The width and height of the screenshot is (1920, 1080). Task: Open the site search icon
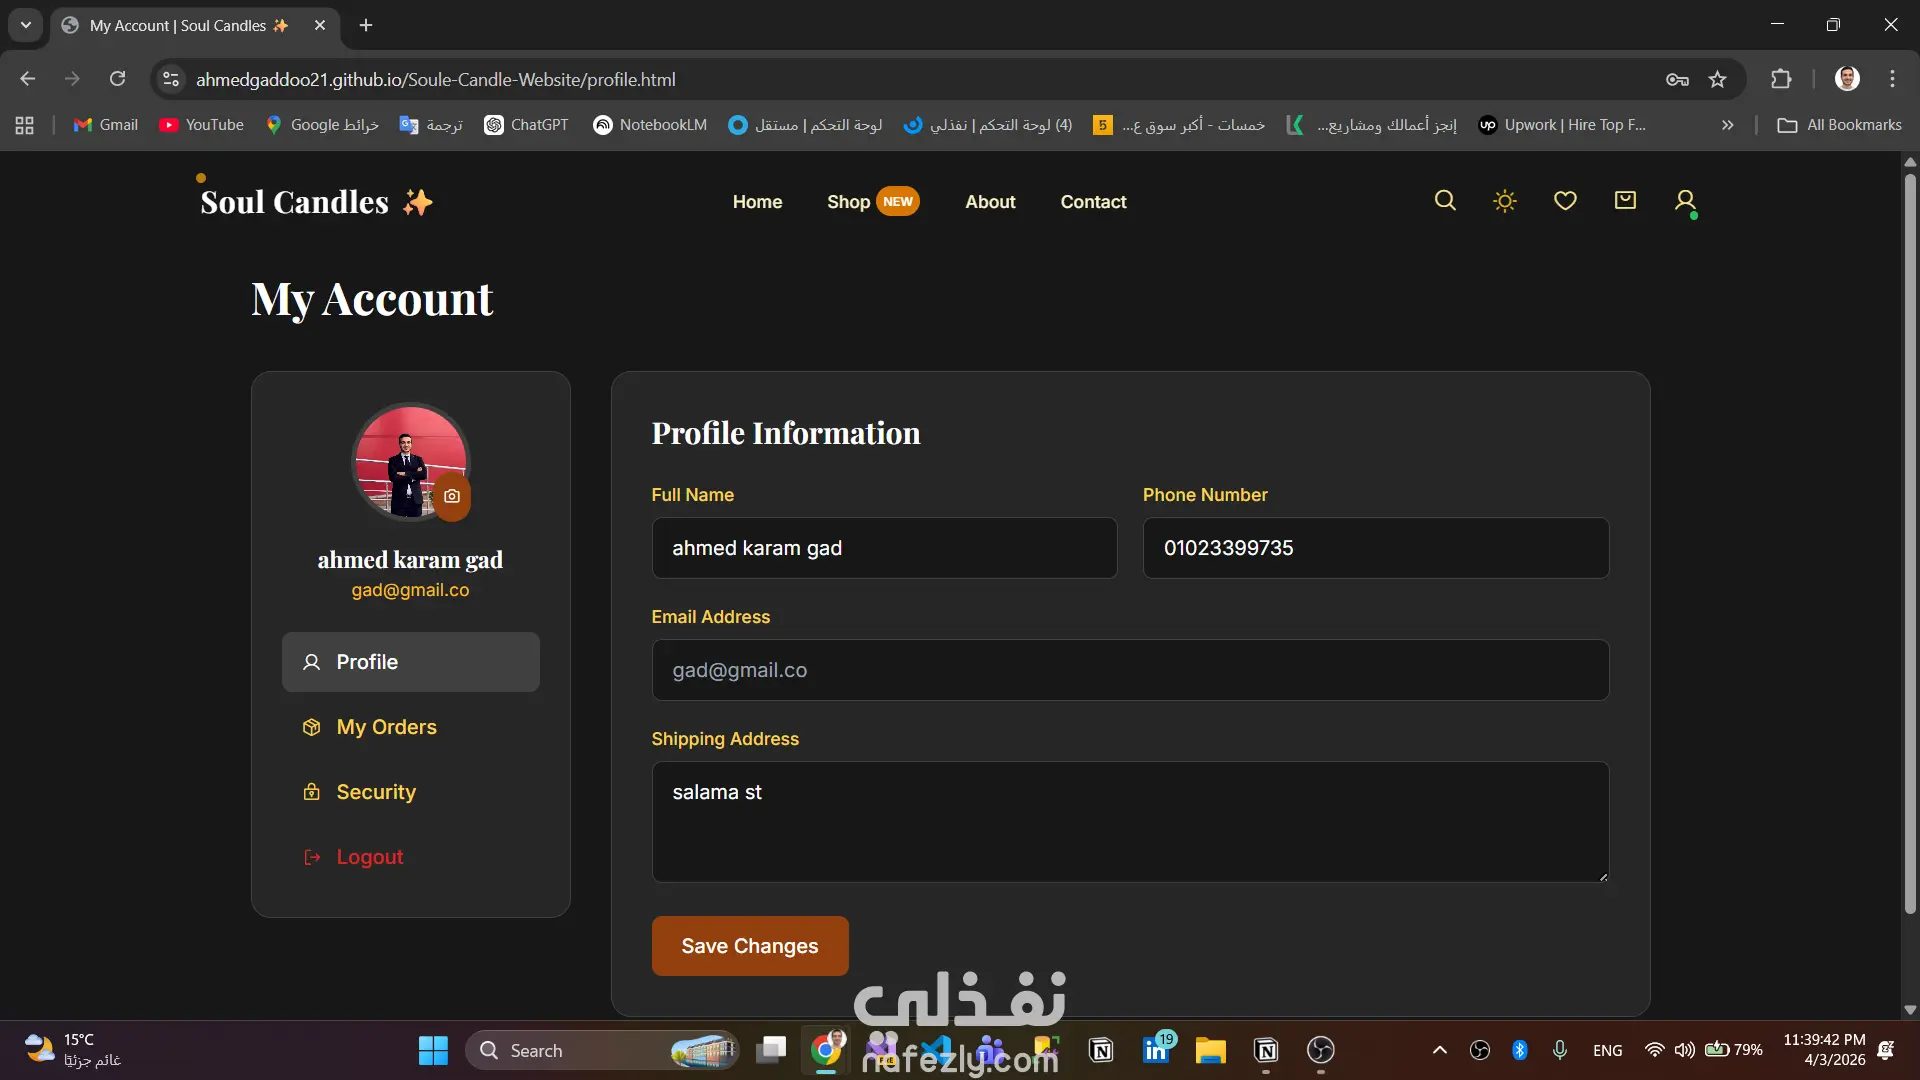click(1445, 201)
